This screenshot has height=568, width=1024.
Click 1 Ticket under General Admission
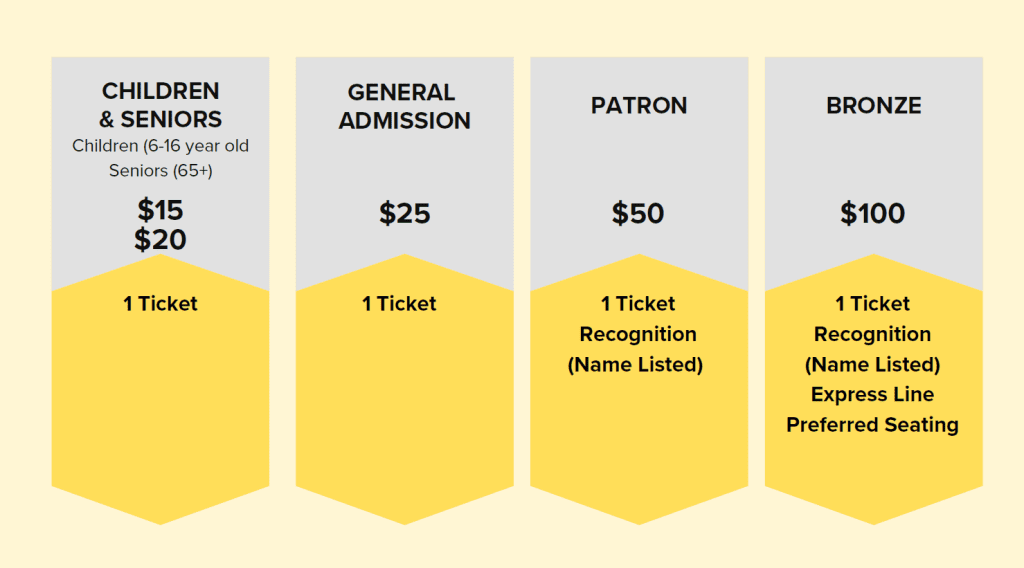pyautogui.click(x=399, y=304)
